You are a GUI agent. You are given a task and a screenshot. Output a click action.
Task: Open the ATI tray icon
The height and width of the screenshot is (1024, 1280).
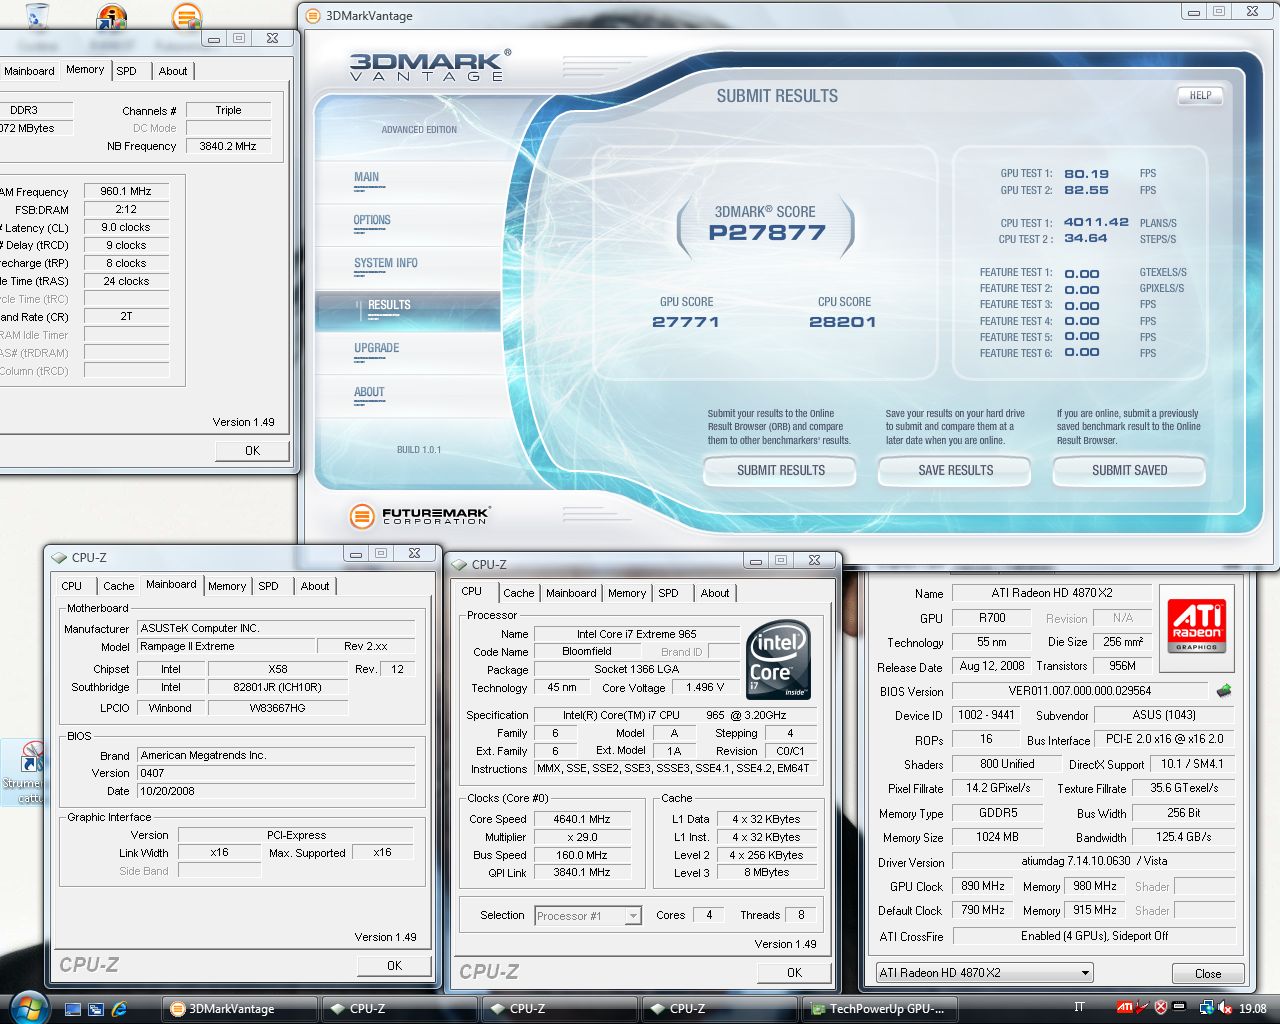point(1124,1008)
